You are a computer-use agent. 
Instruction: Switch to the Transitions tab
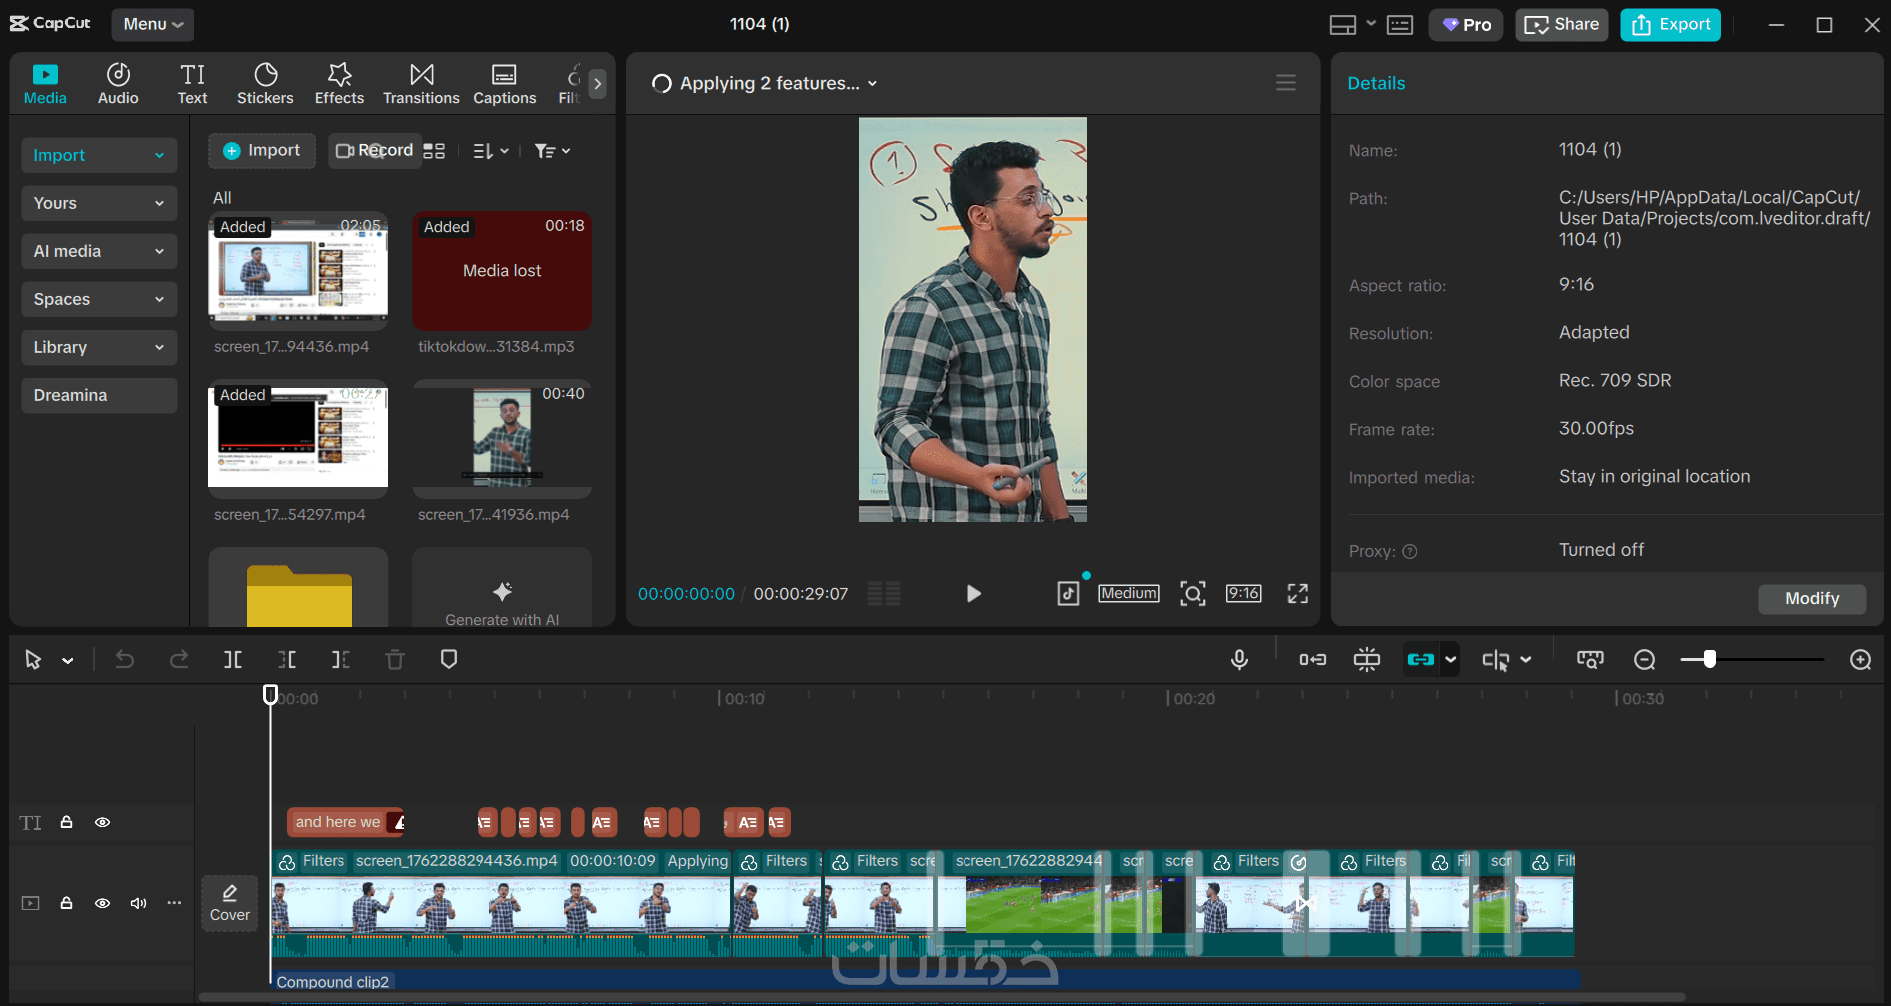tap(421, 83)
